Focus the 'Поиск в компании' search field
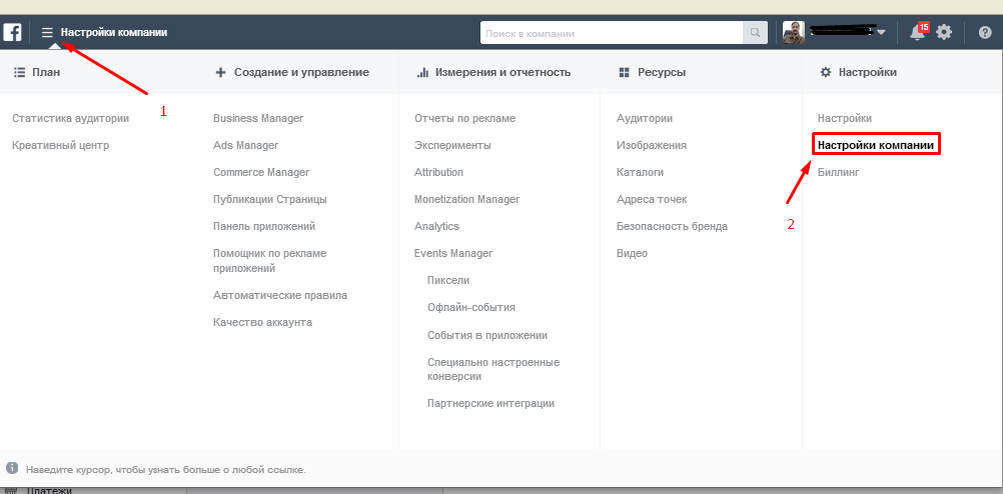This screenshot has height=494, width=1003. tap(612, 33)
